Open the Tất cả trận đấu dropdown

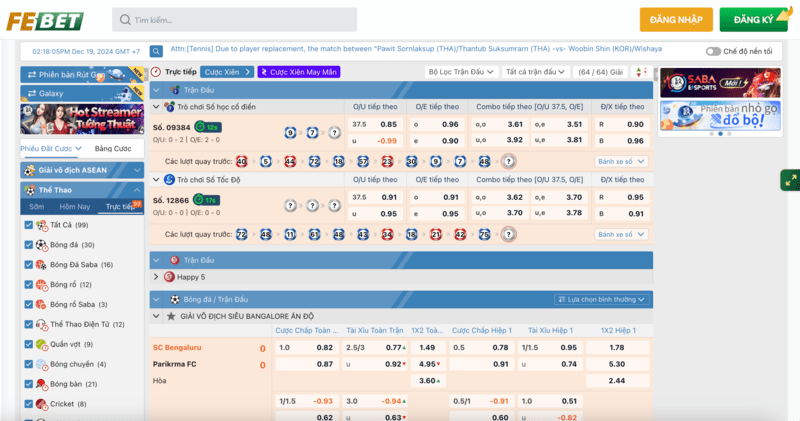click(533, 72)
